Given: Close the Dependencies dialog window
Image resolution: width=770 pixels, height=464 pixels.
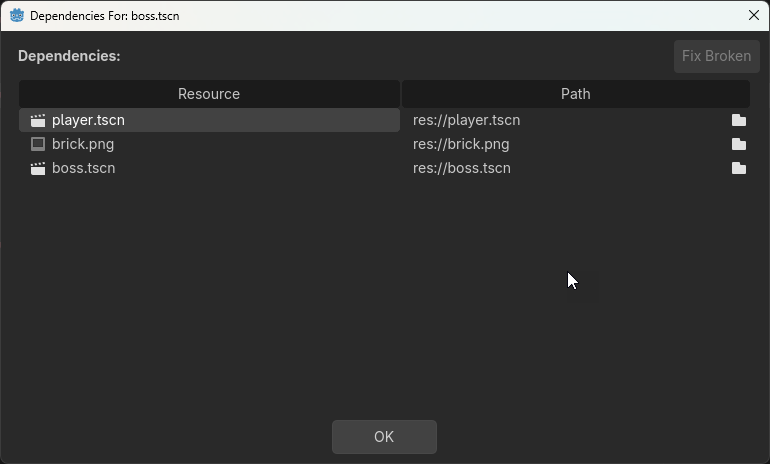Looking at the screenshot, I should tap(754, 16).
